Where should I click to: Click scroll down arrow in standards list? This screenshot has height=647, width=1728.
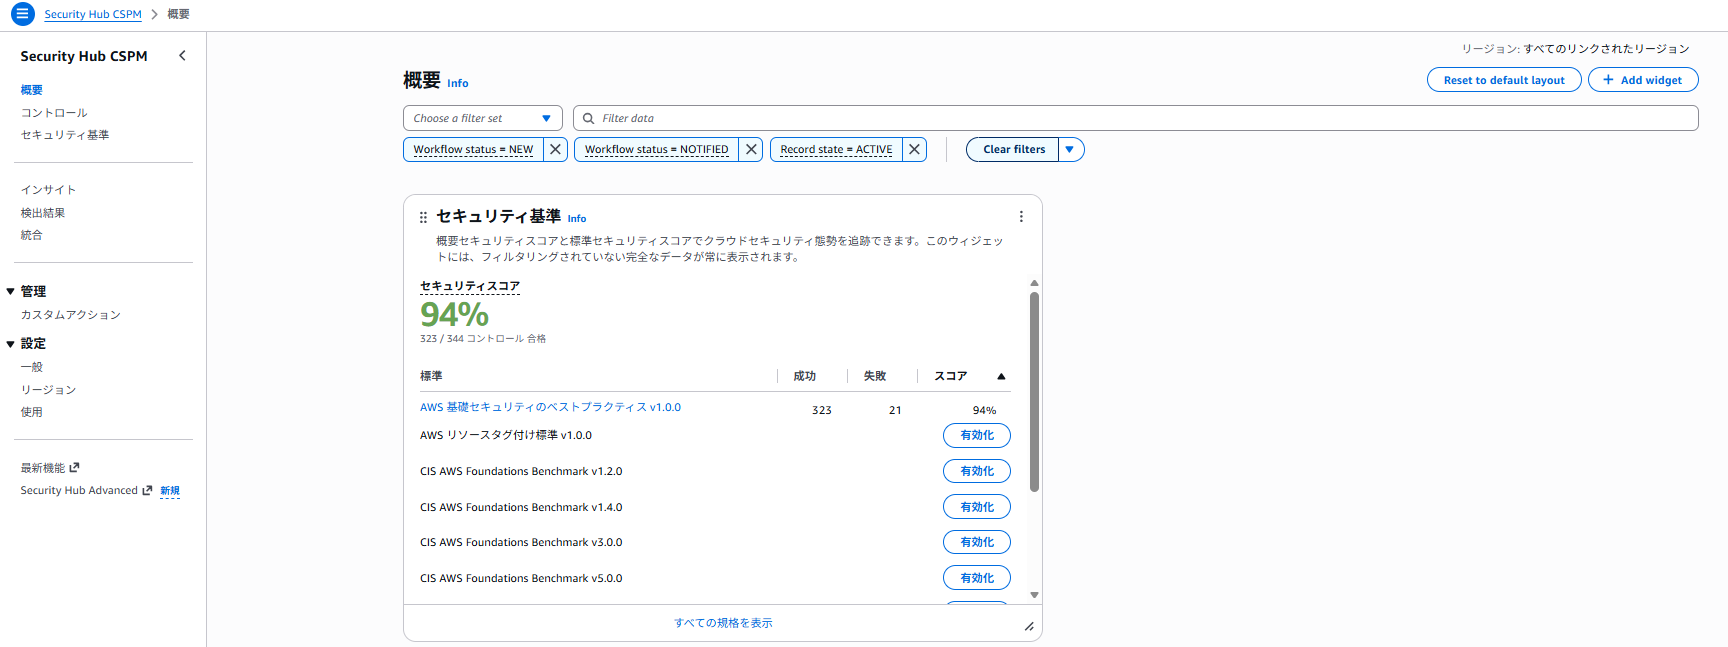pos(1034,595)
